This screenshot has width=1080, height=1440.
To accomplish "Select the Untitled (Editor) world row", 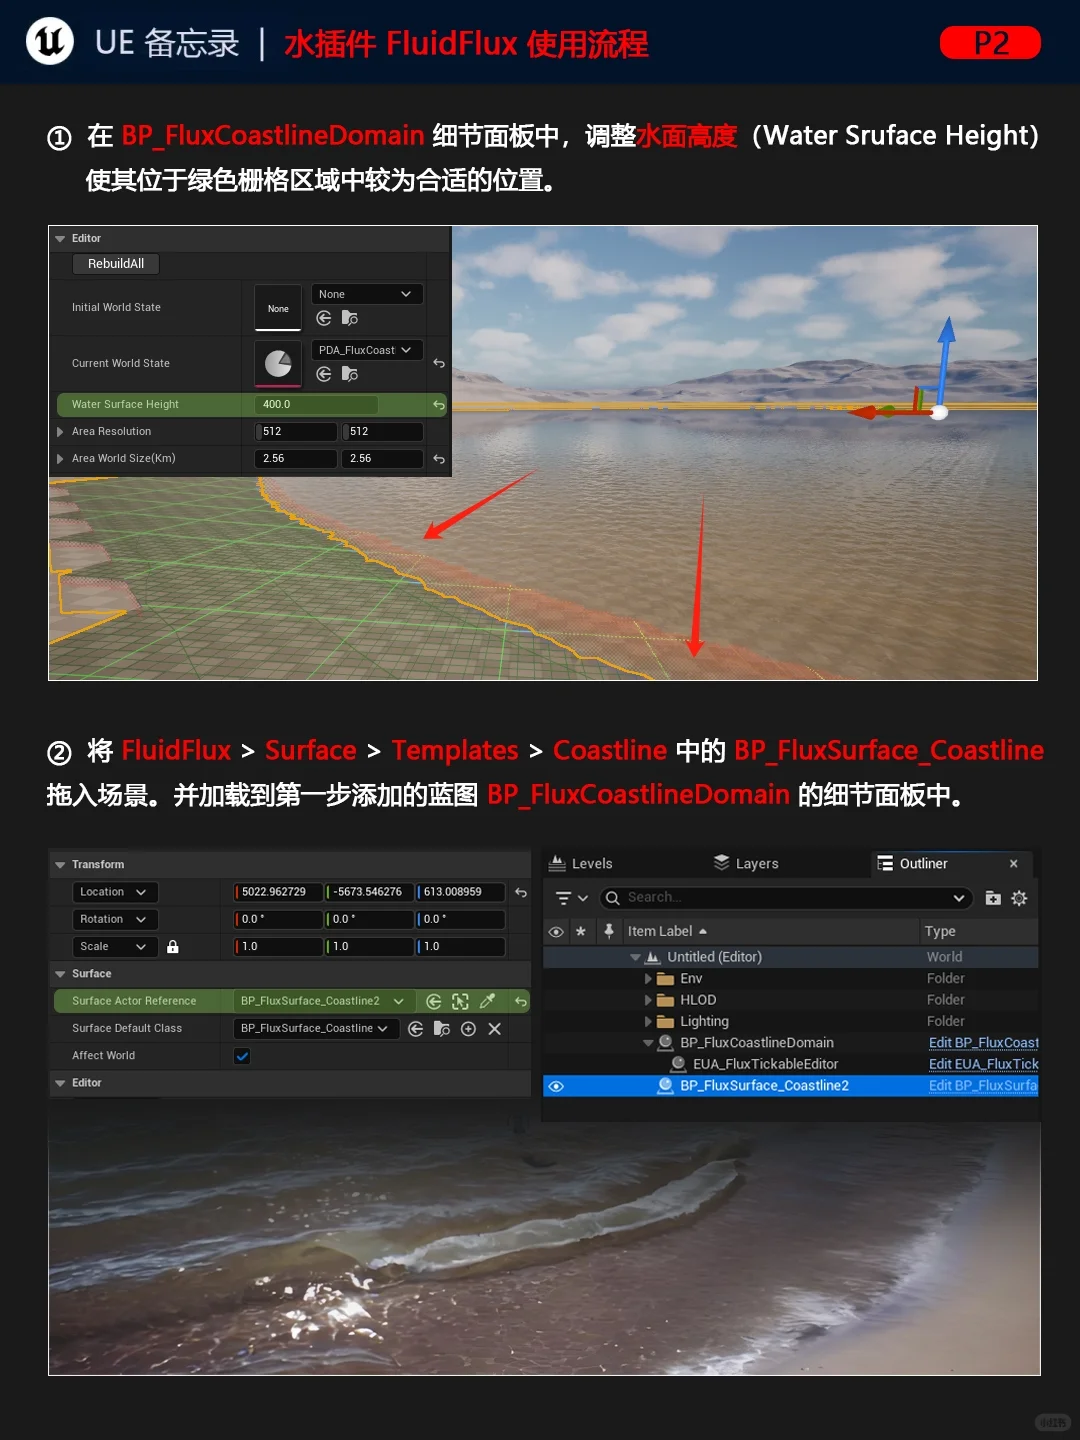I will (x=790, y=957).
